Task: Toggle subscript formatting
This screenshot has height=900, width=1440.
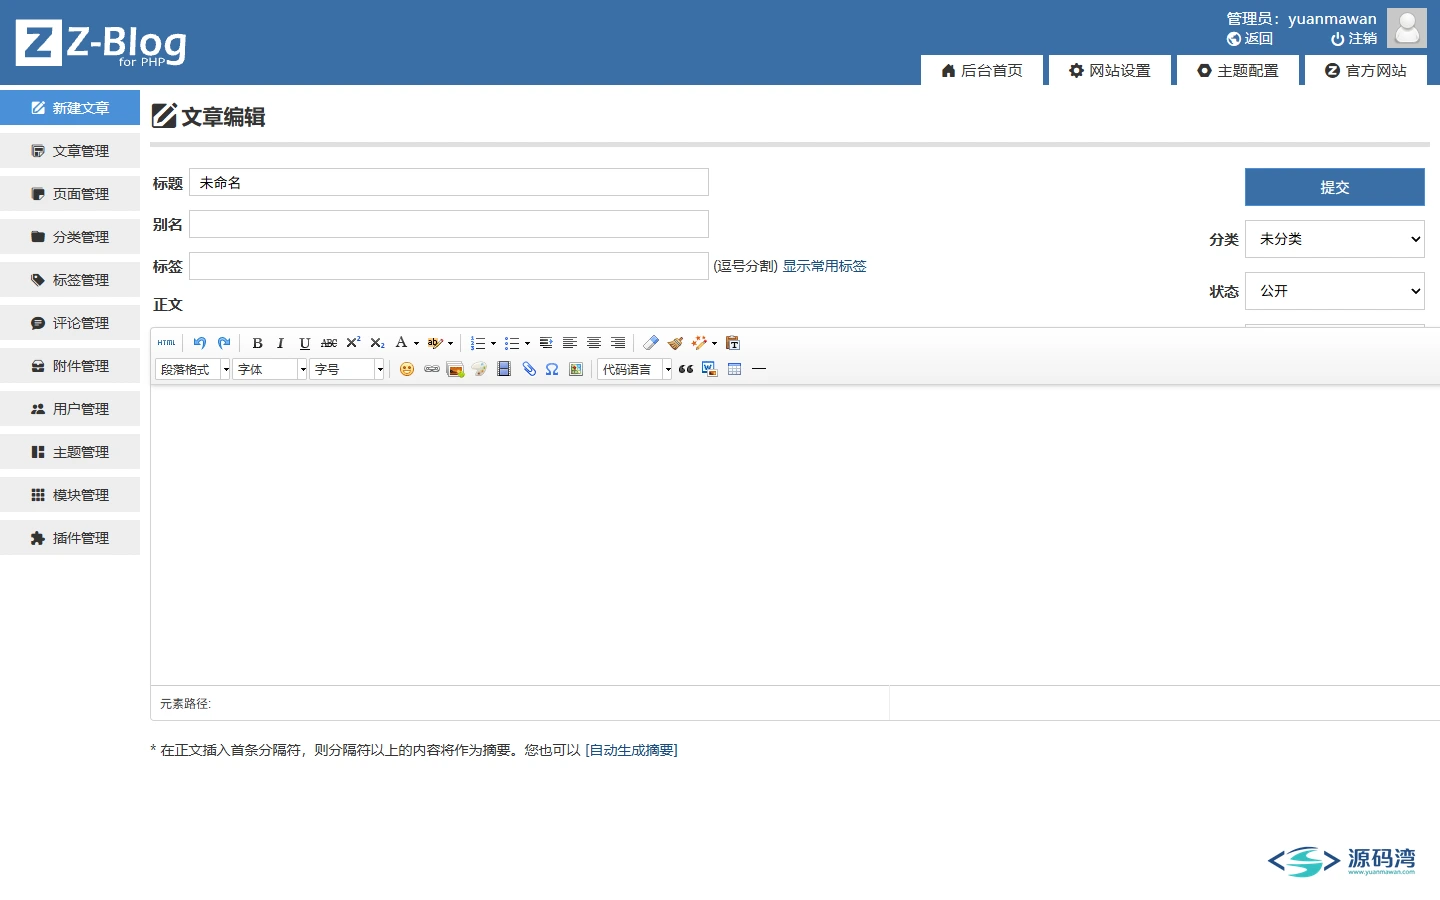Action: 377,343
